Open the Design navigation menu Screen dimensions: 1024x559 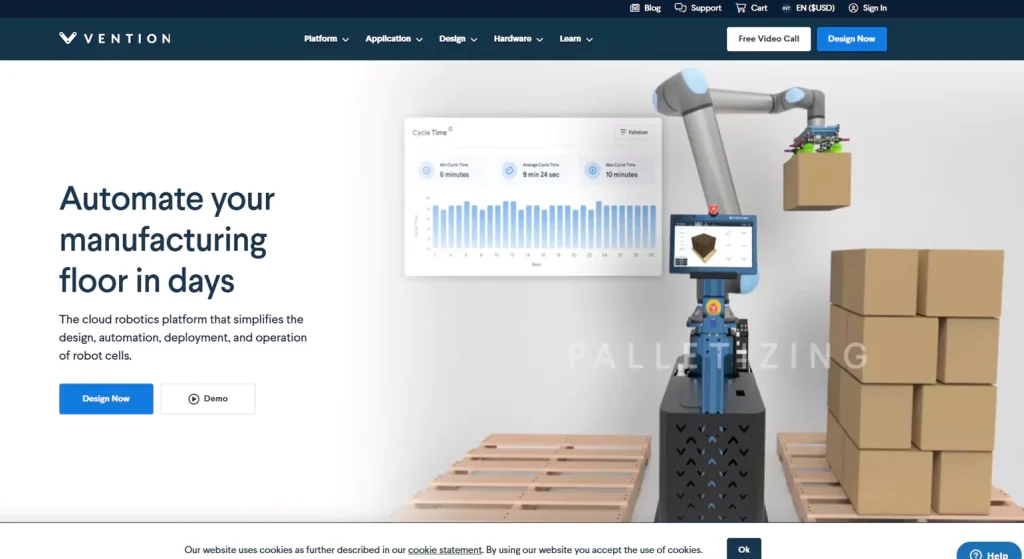(x=458, y=39)
